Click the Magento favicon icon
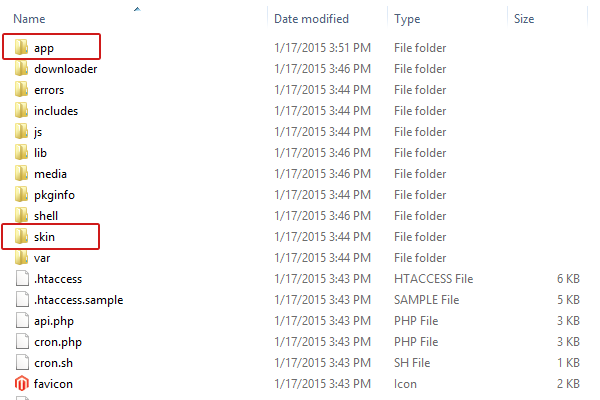 21,384
